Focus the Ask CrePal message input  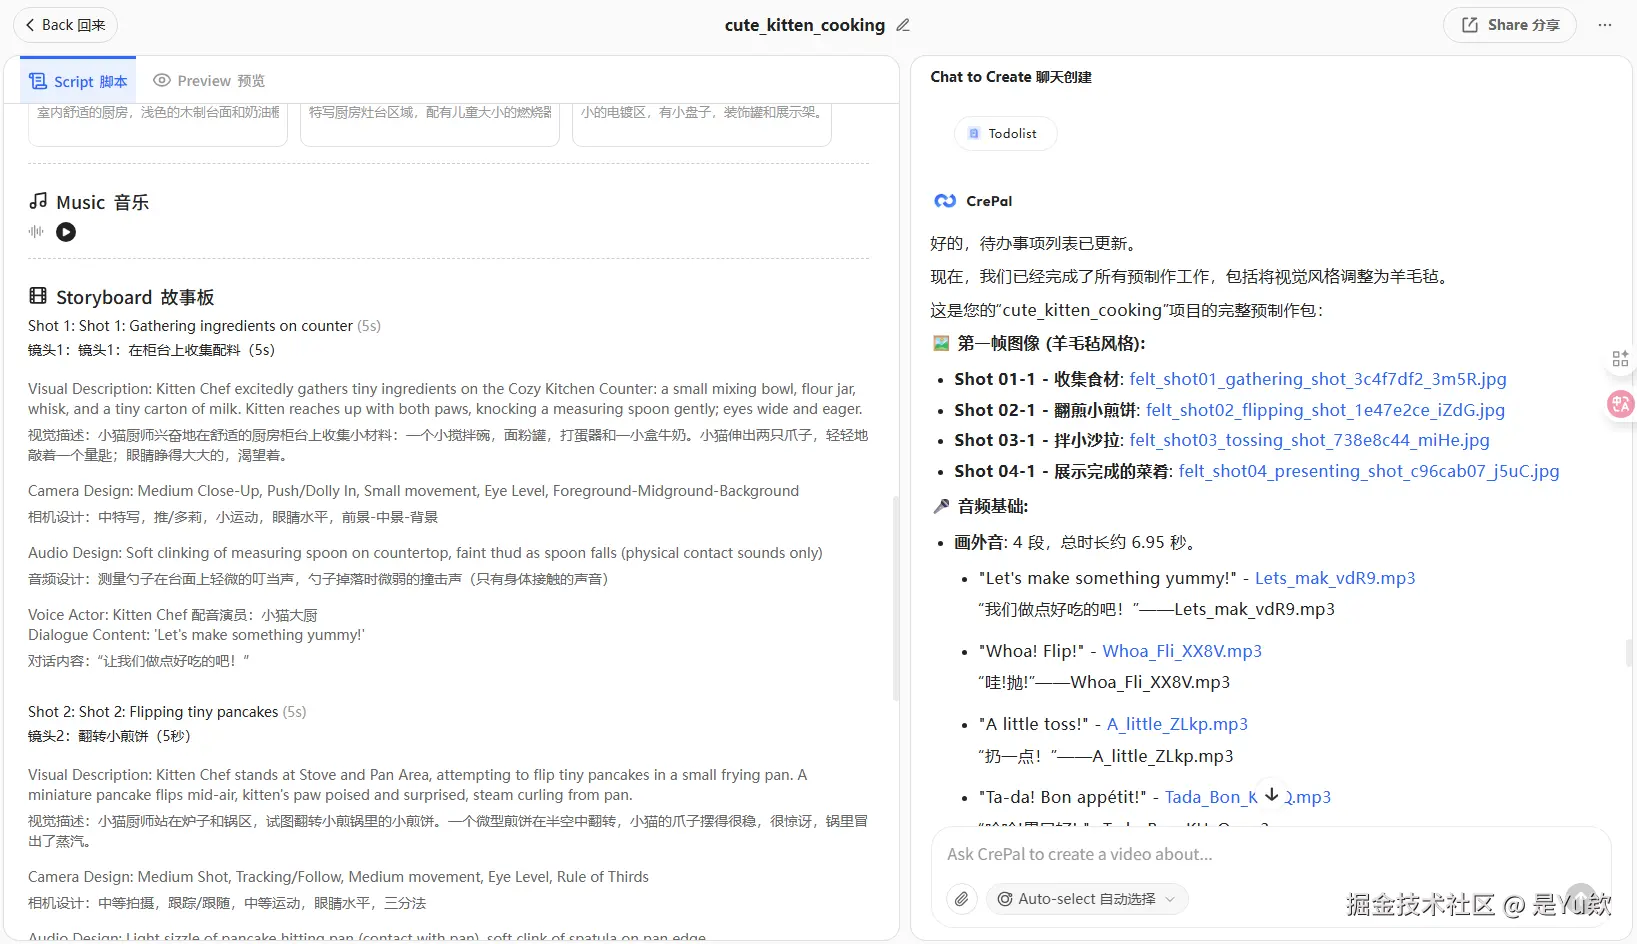tap(1270, 854)
